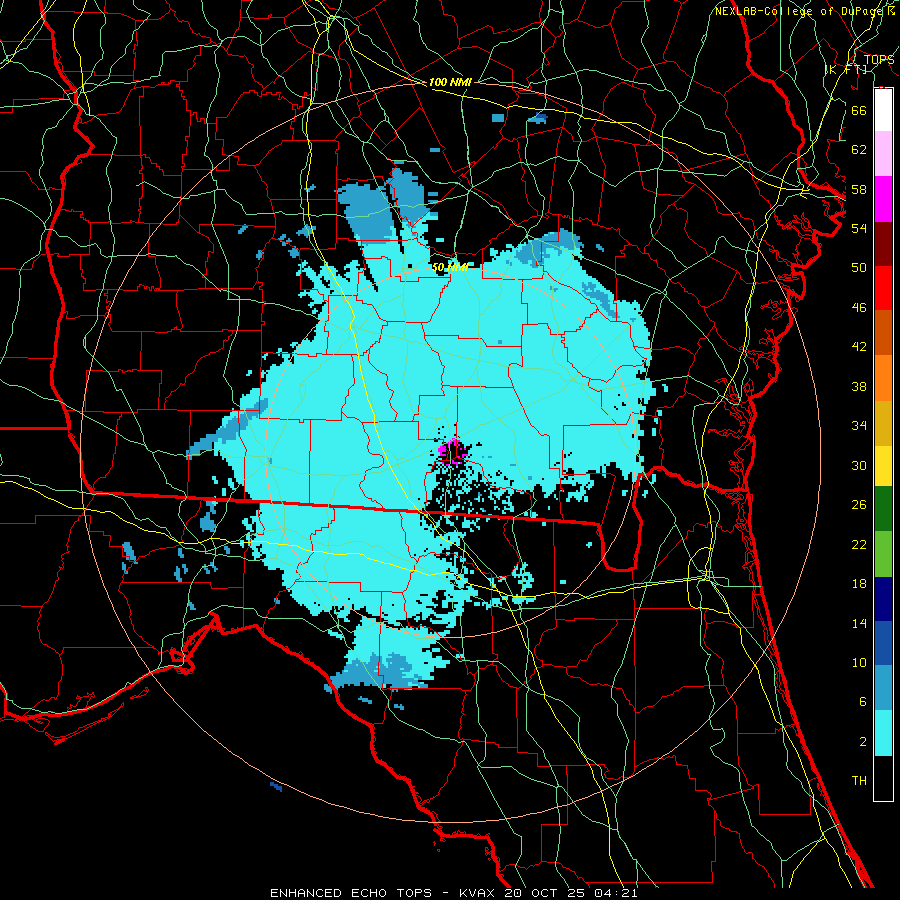Click the magenta radar site marker on the map
Screen dimensions: 900x900
453,451
